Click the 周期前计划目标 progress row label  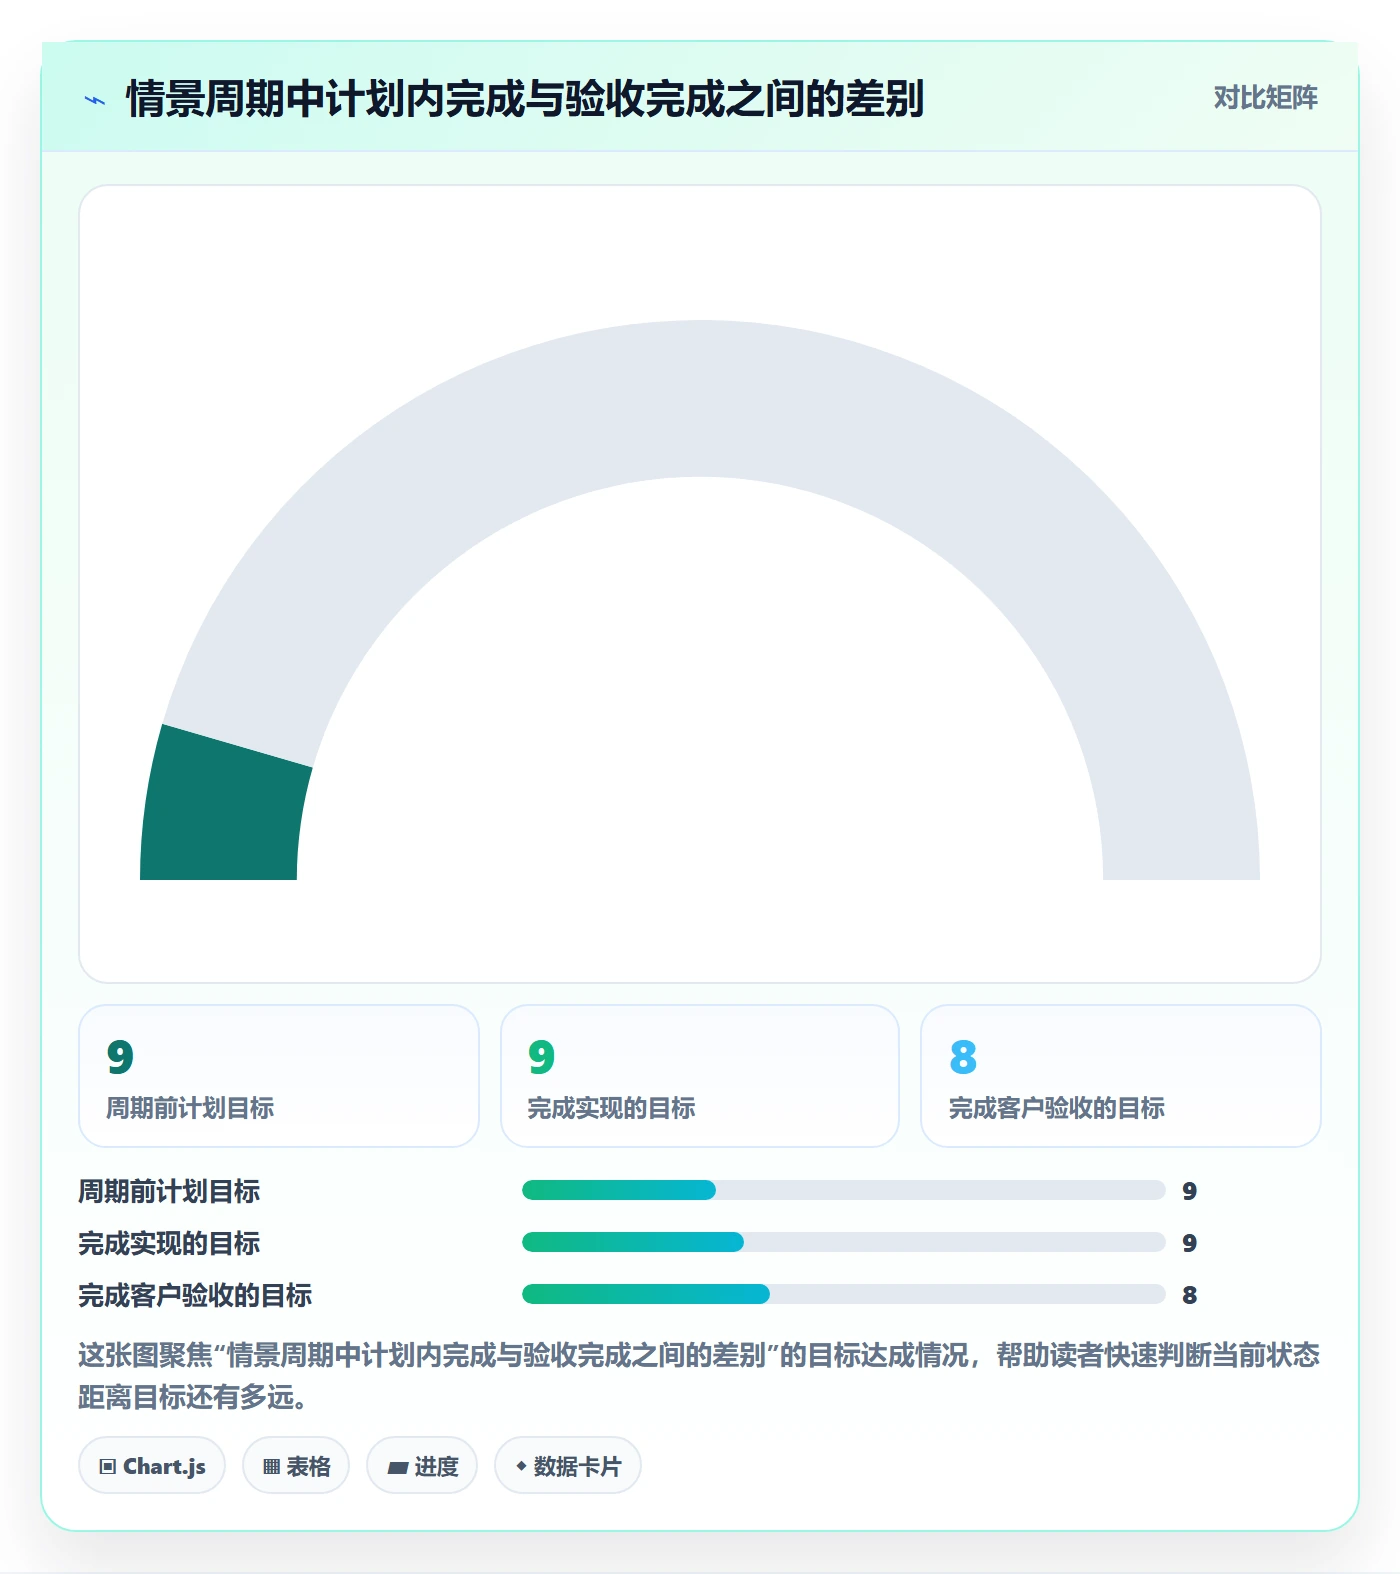169,1191
